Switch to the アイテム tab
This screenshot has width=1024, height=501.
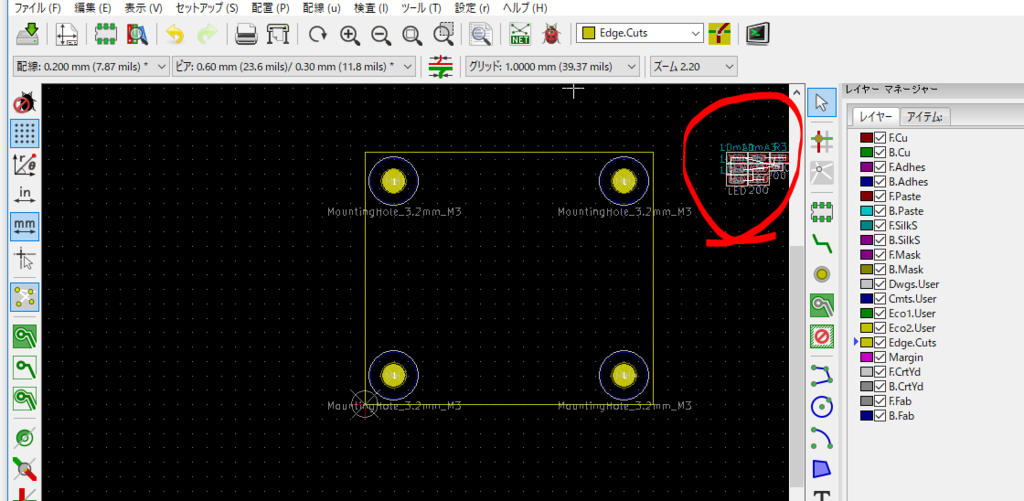(925, 116)
